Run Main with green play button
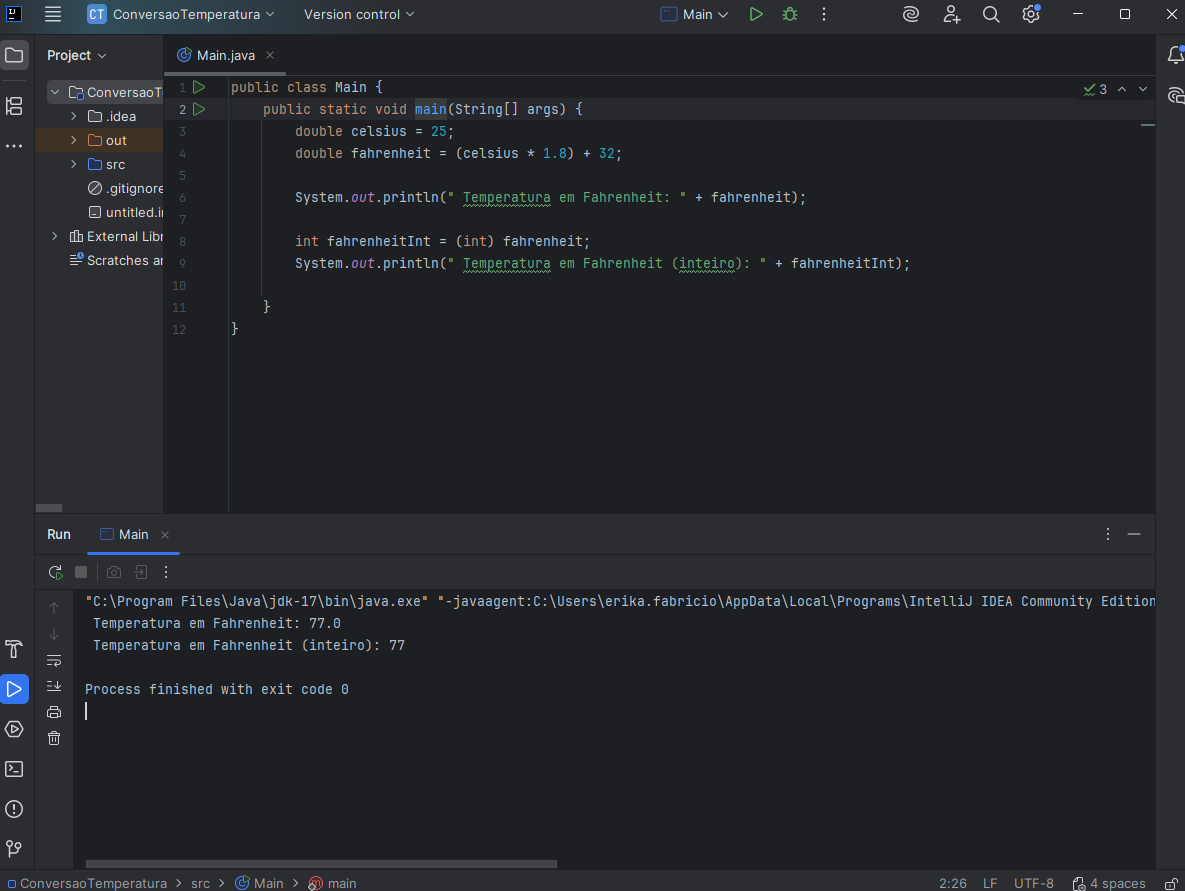Screen dimensions: 1185x891 click(x=756, y=14)
